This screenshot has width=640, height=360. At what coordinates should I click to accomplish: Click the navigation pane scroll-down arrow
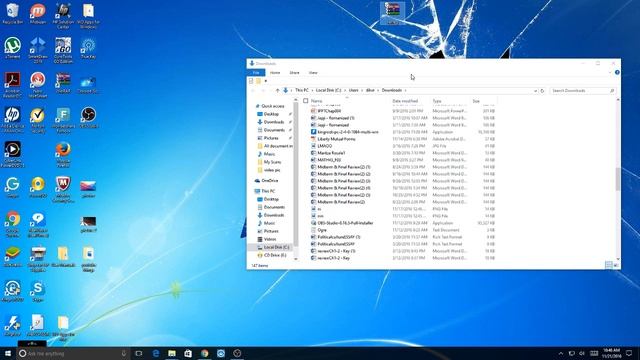tap(296, 259)
